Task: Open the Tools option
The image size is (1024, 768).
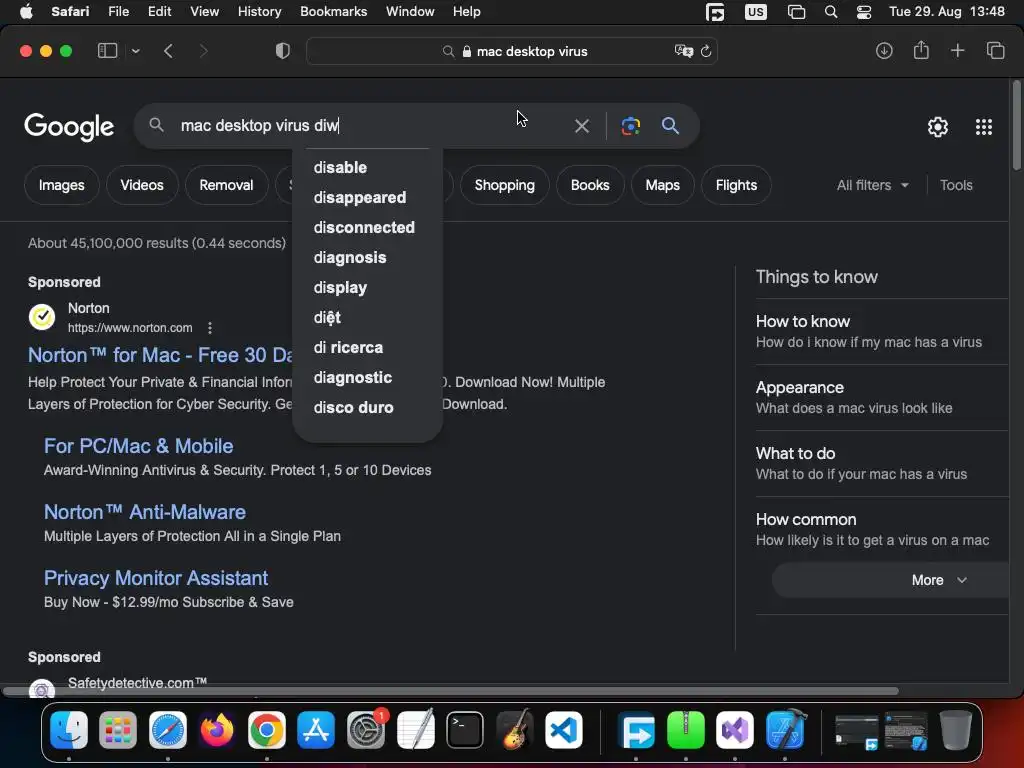Action: pyautogui.click(x=956, y=185)
